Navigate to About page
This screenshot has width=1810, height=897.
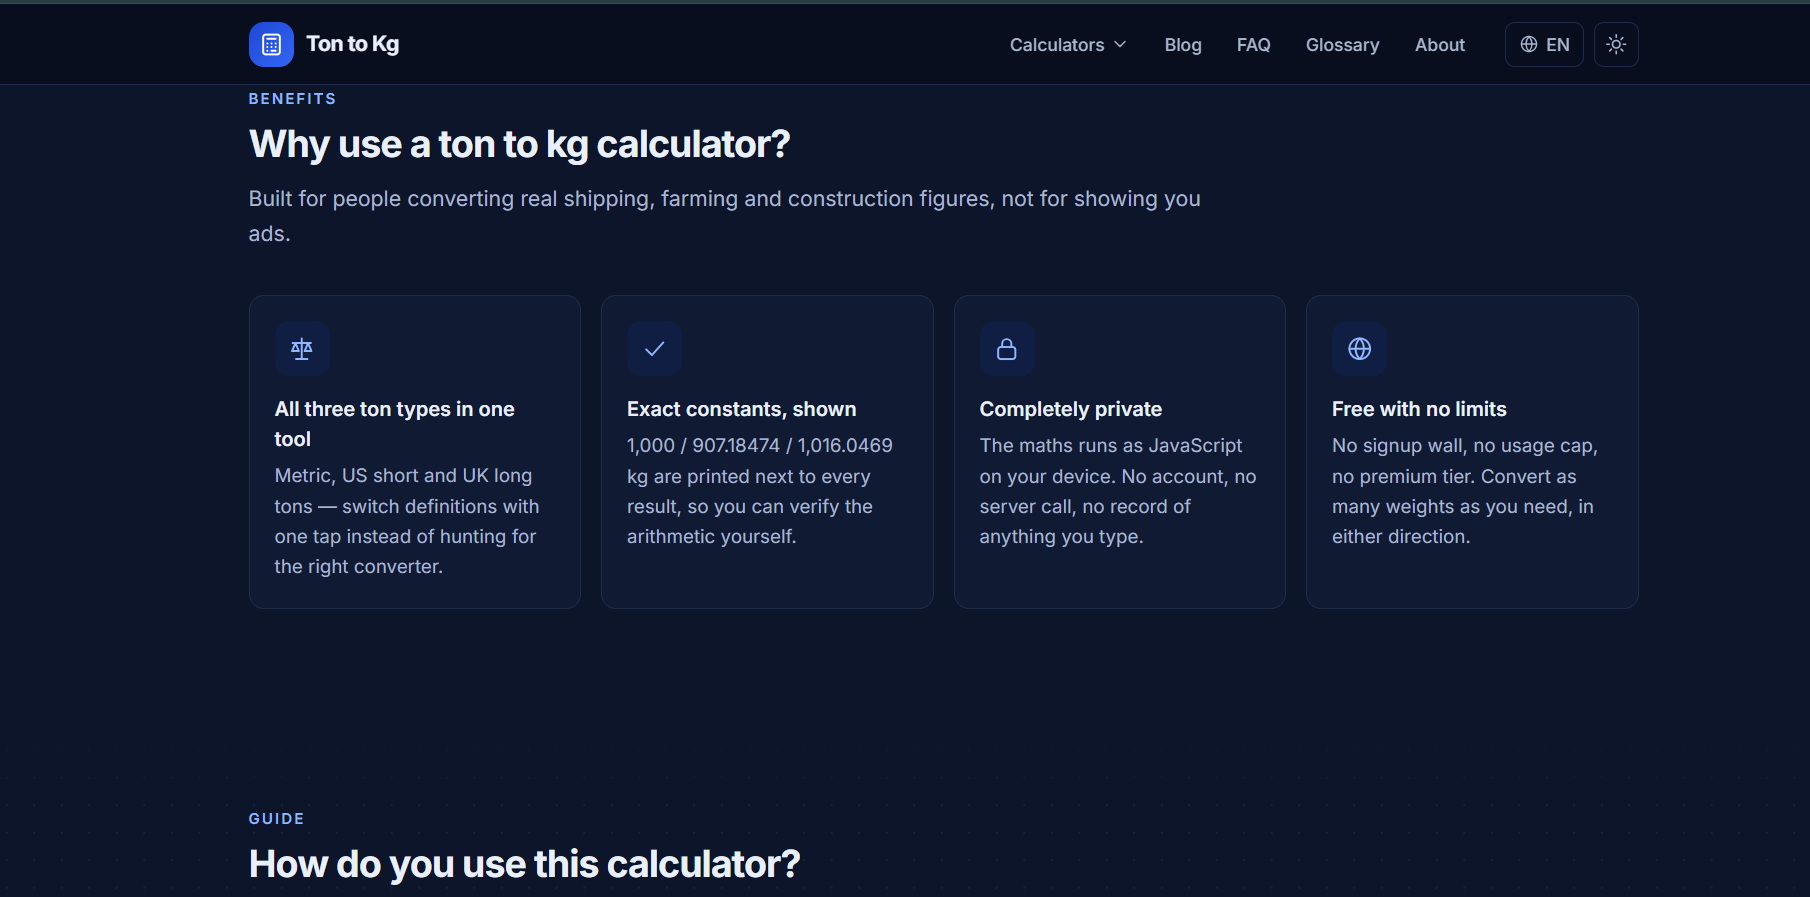click(1439, 44)
